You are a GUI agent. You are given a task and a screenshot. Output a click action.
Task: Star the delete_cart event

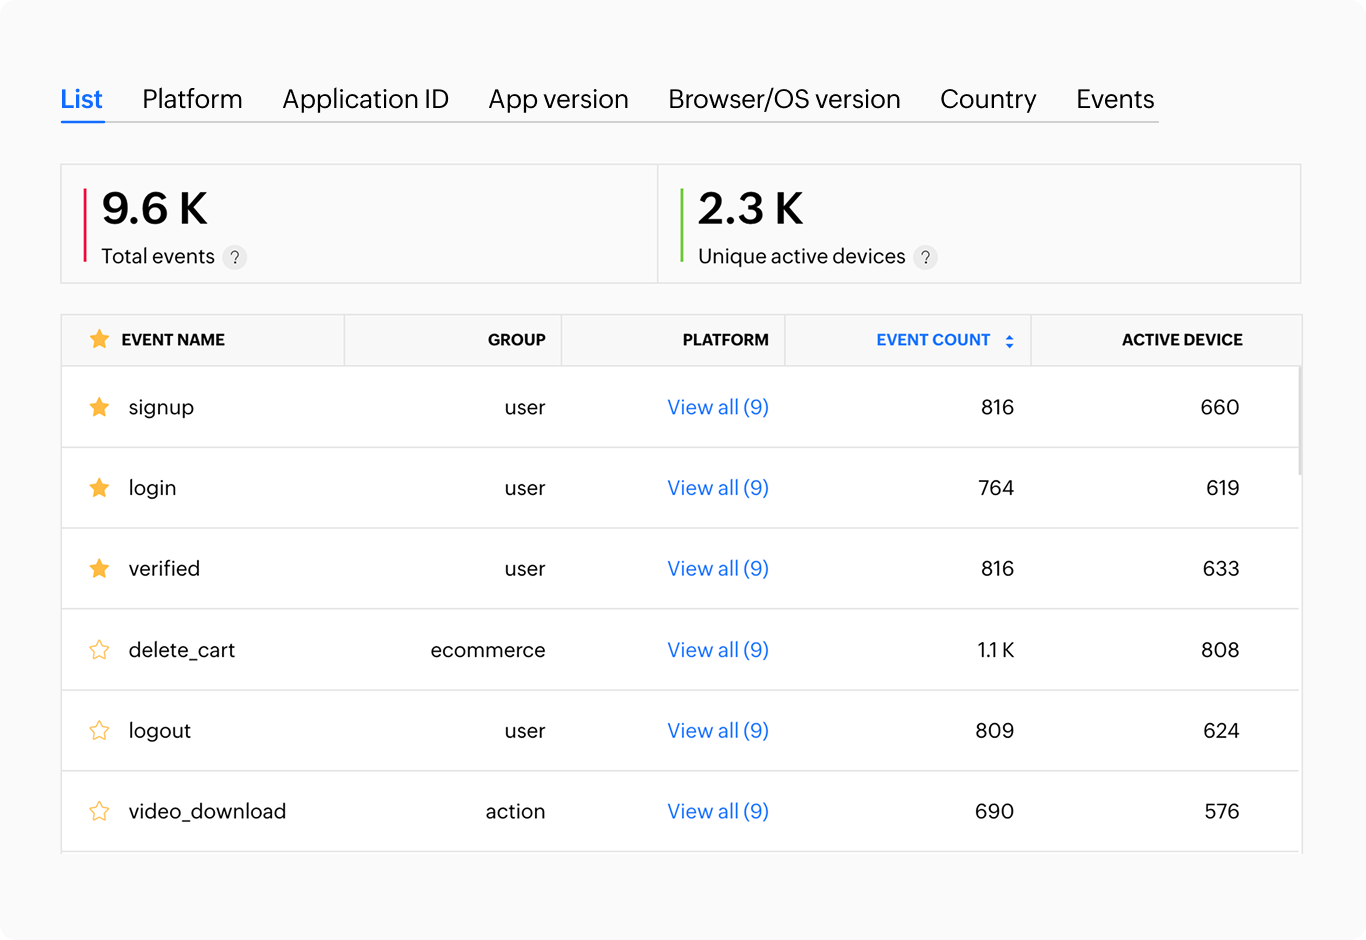point(99,650)
